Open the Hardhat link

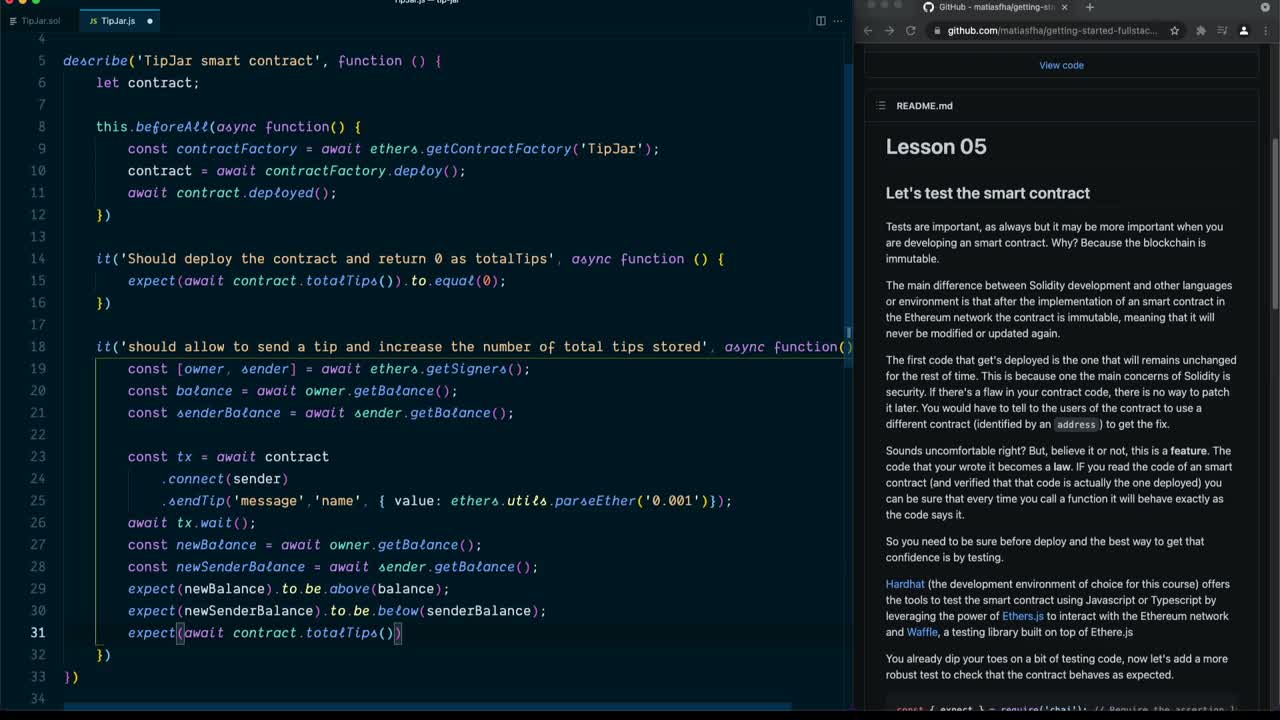click(904, 583)
